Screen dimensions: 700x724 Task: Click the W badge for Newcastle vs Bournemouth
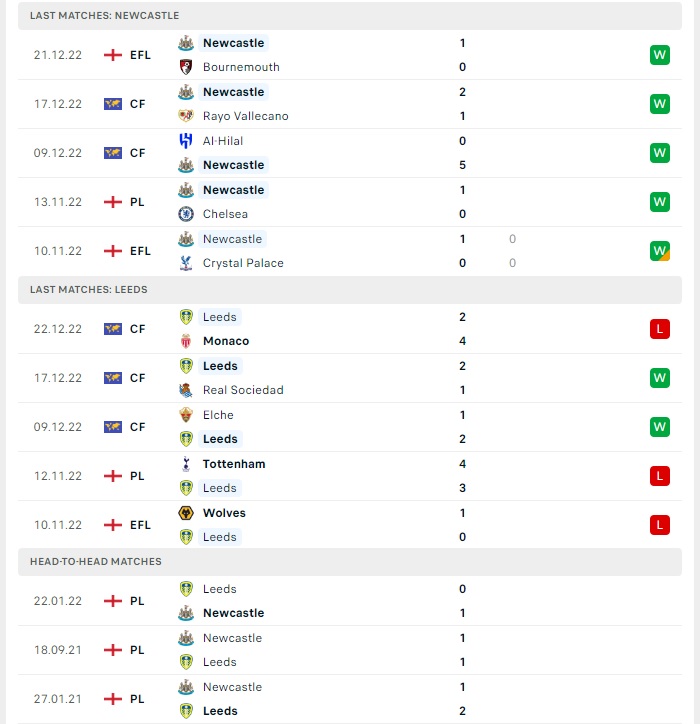[x=659, y=55]
